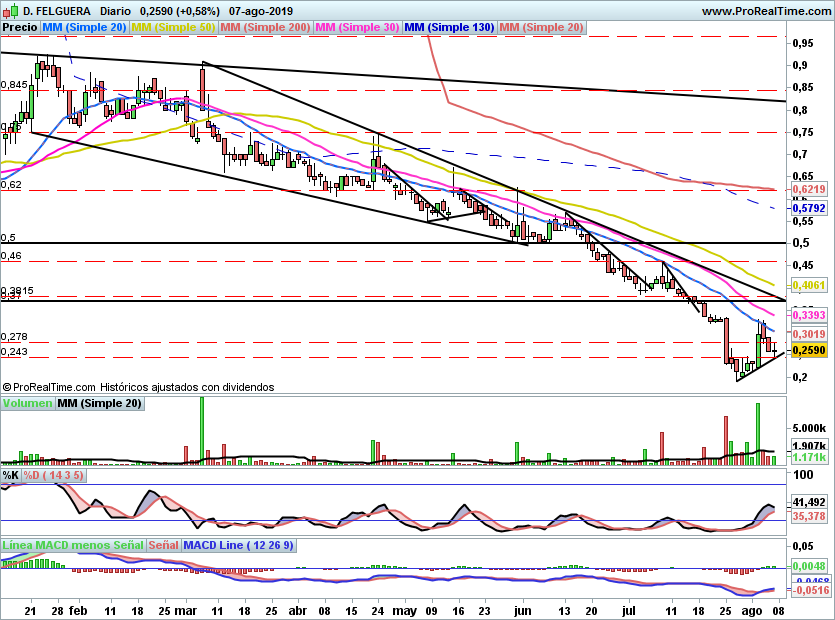835x620 pixels.
Task: Click Línea MACD menos Señal label
Action: point(73,545)
